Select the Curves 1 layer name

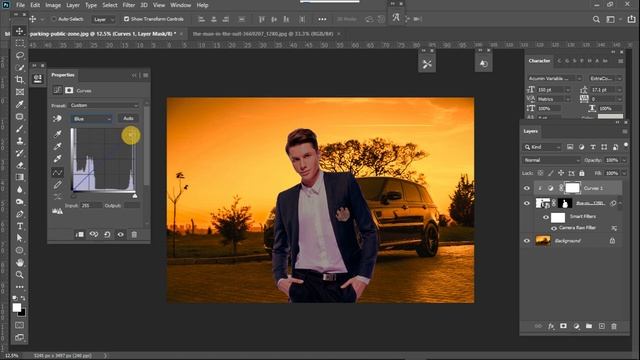tap(593, 188)
